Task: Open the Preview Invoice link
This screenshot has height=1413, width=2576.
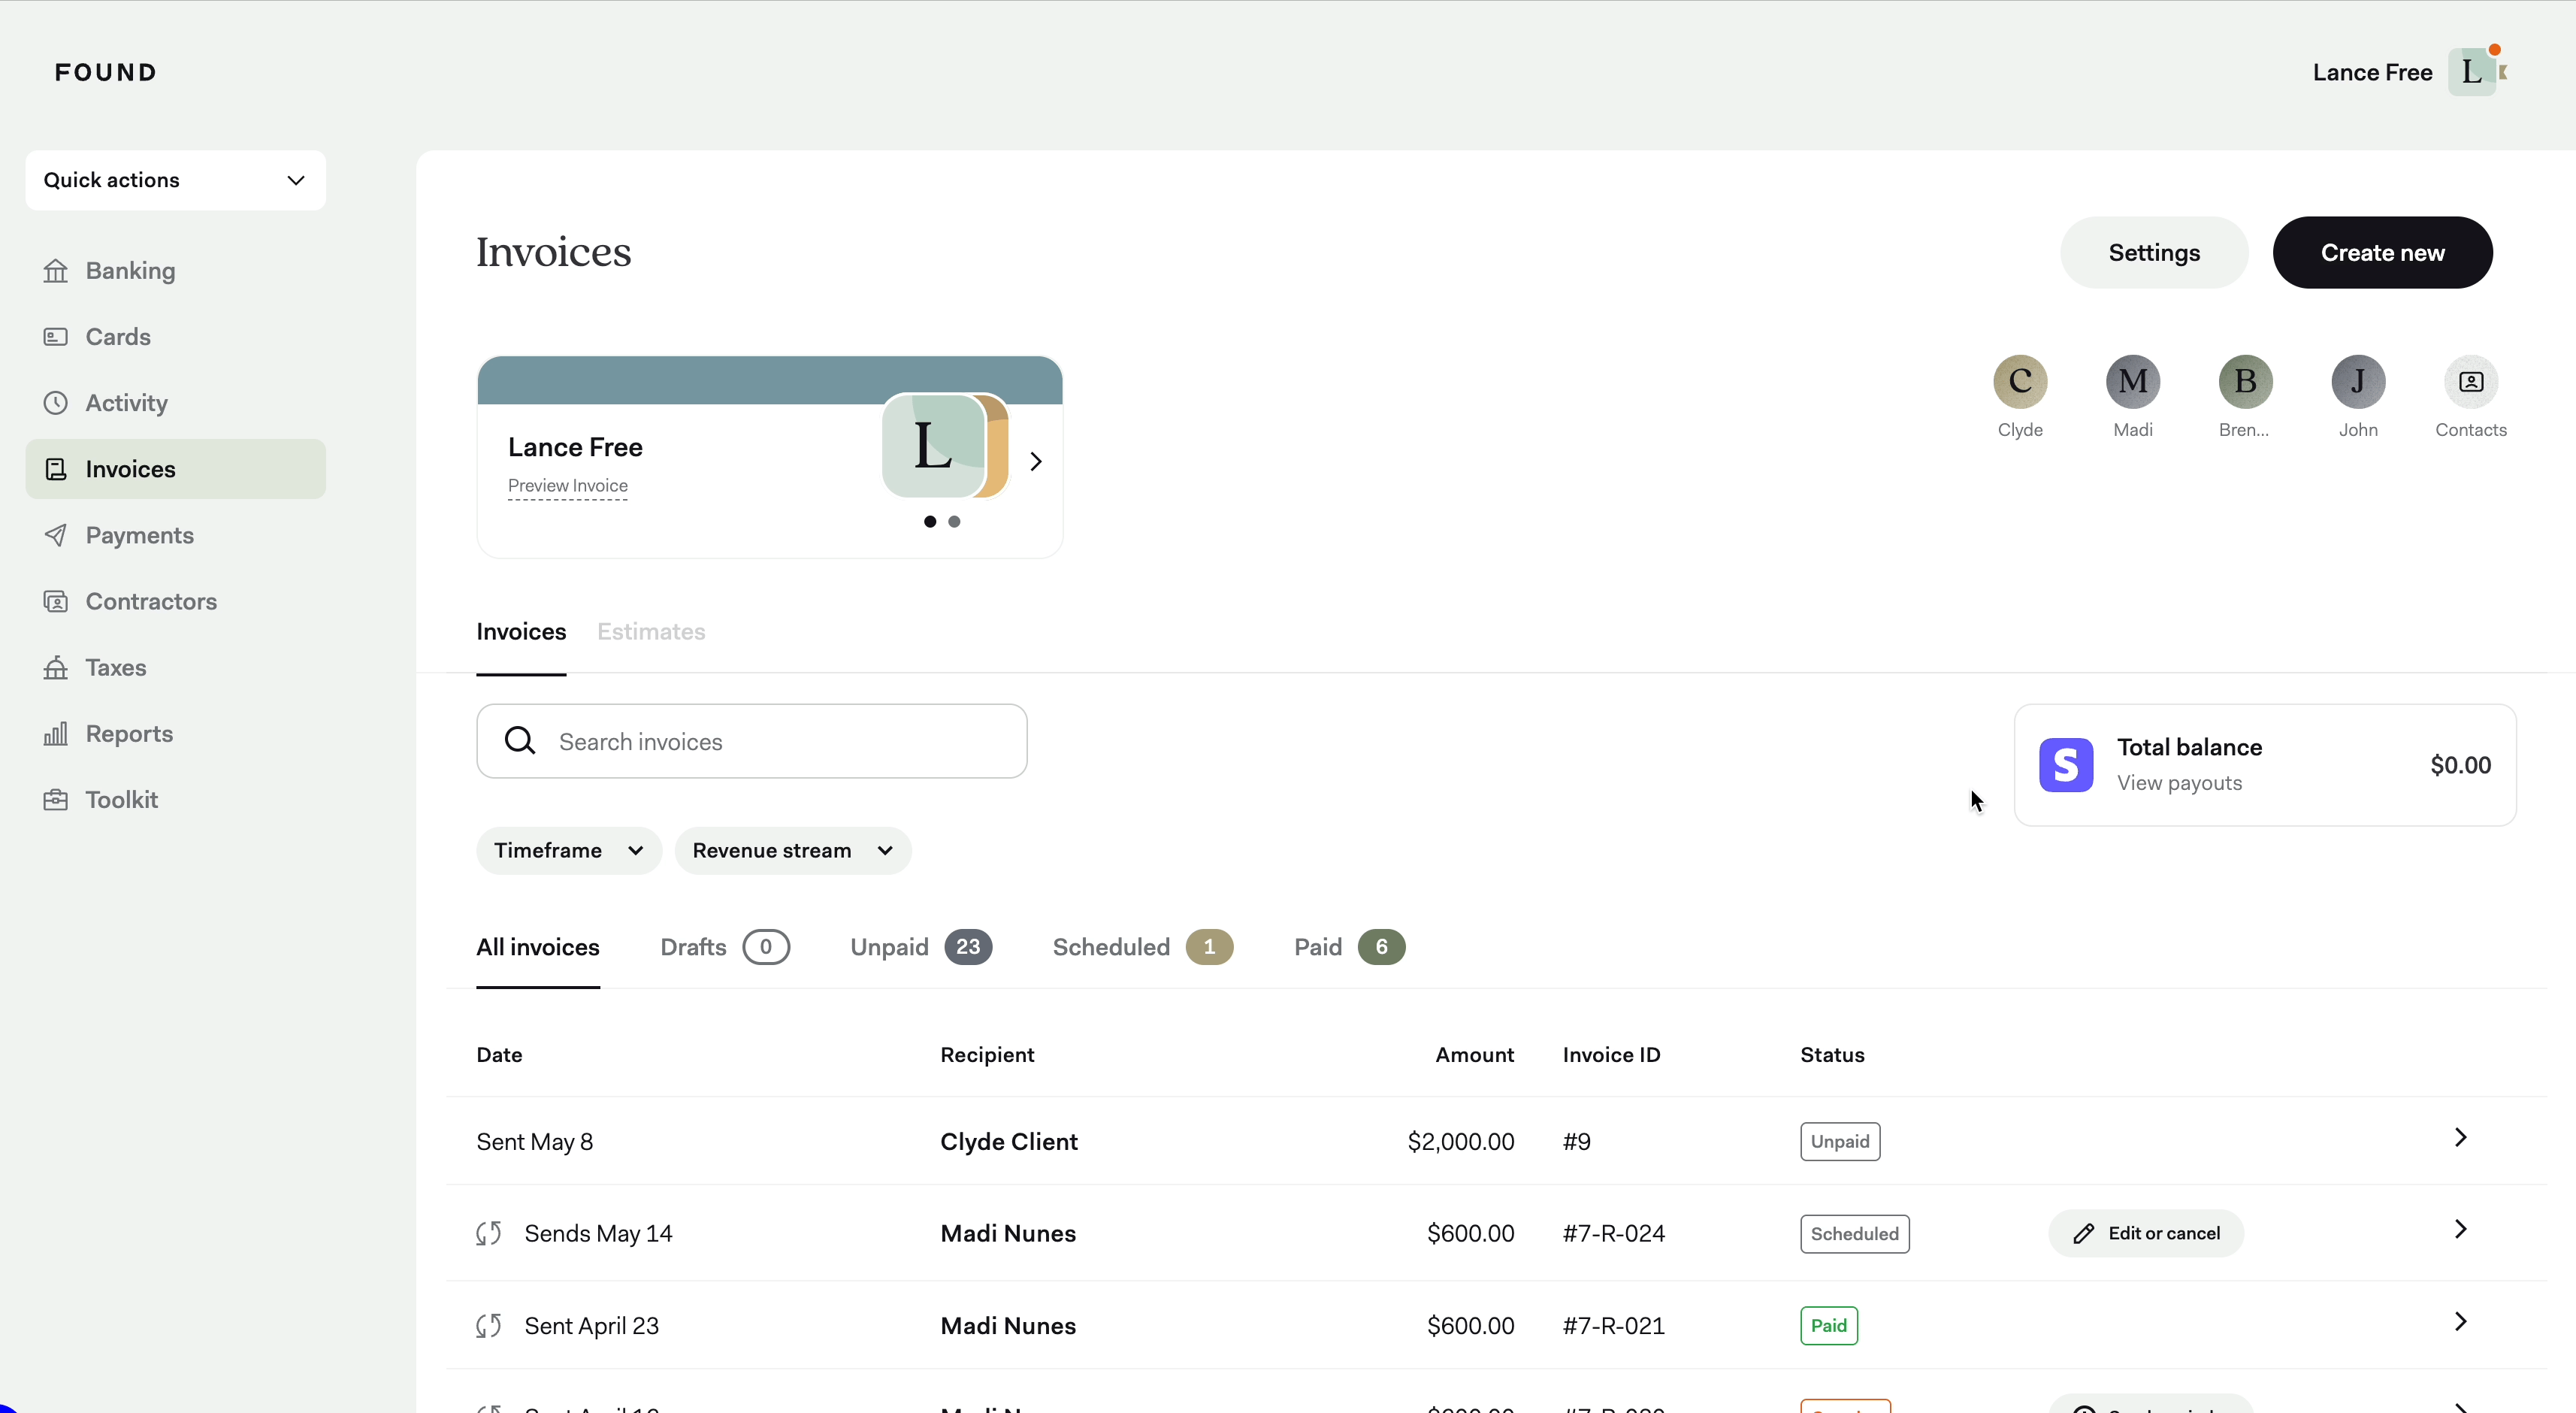Action: point(567,486)
